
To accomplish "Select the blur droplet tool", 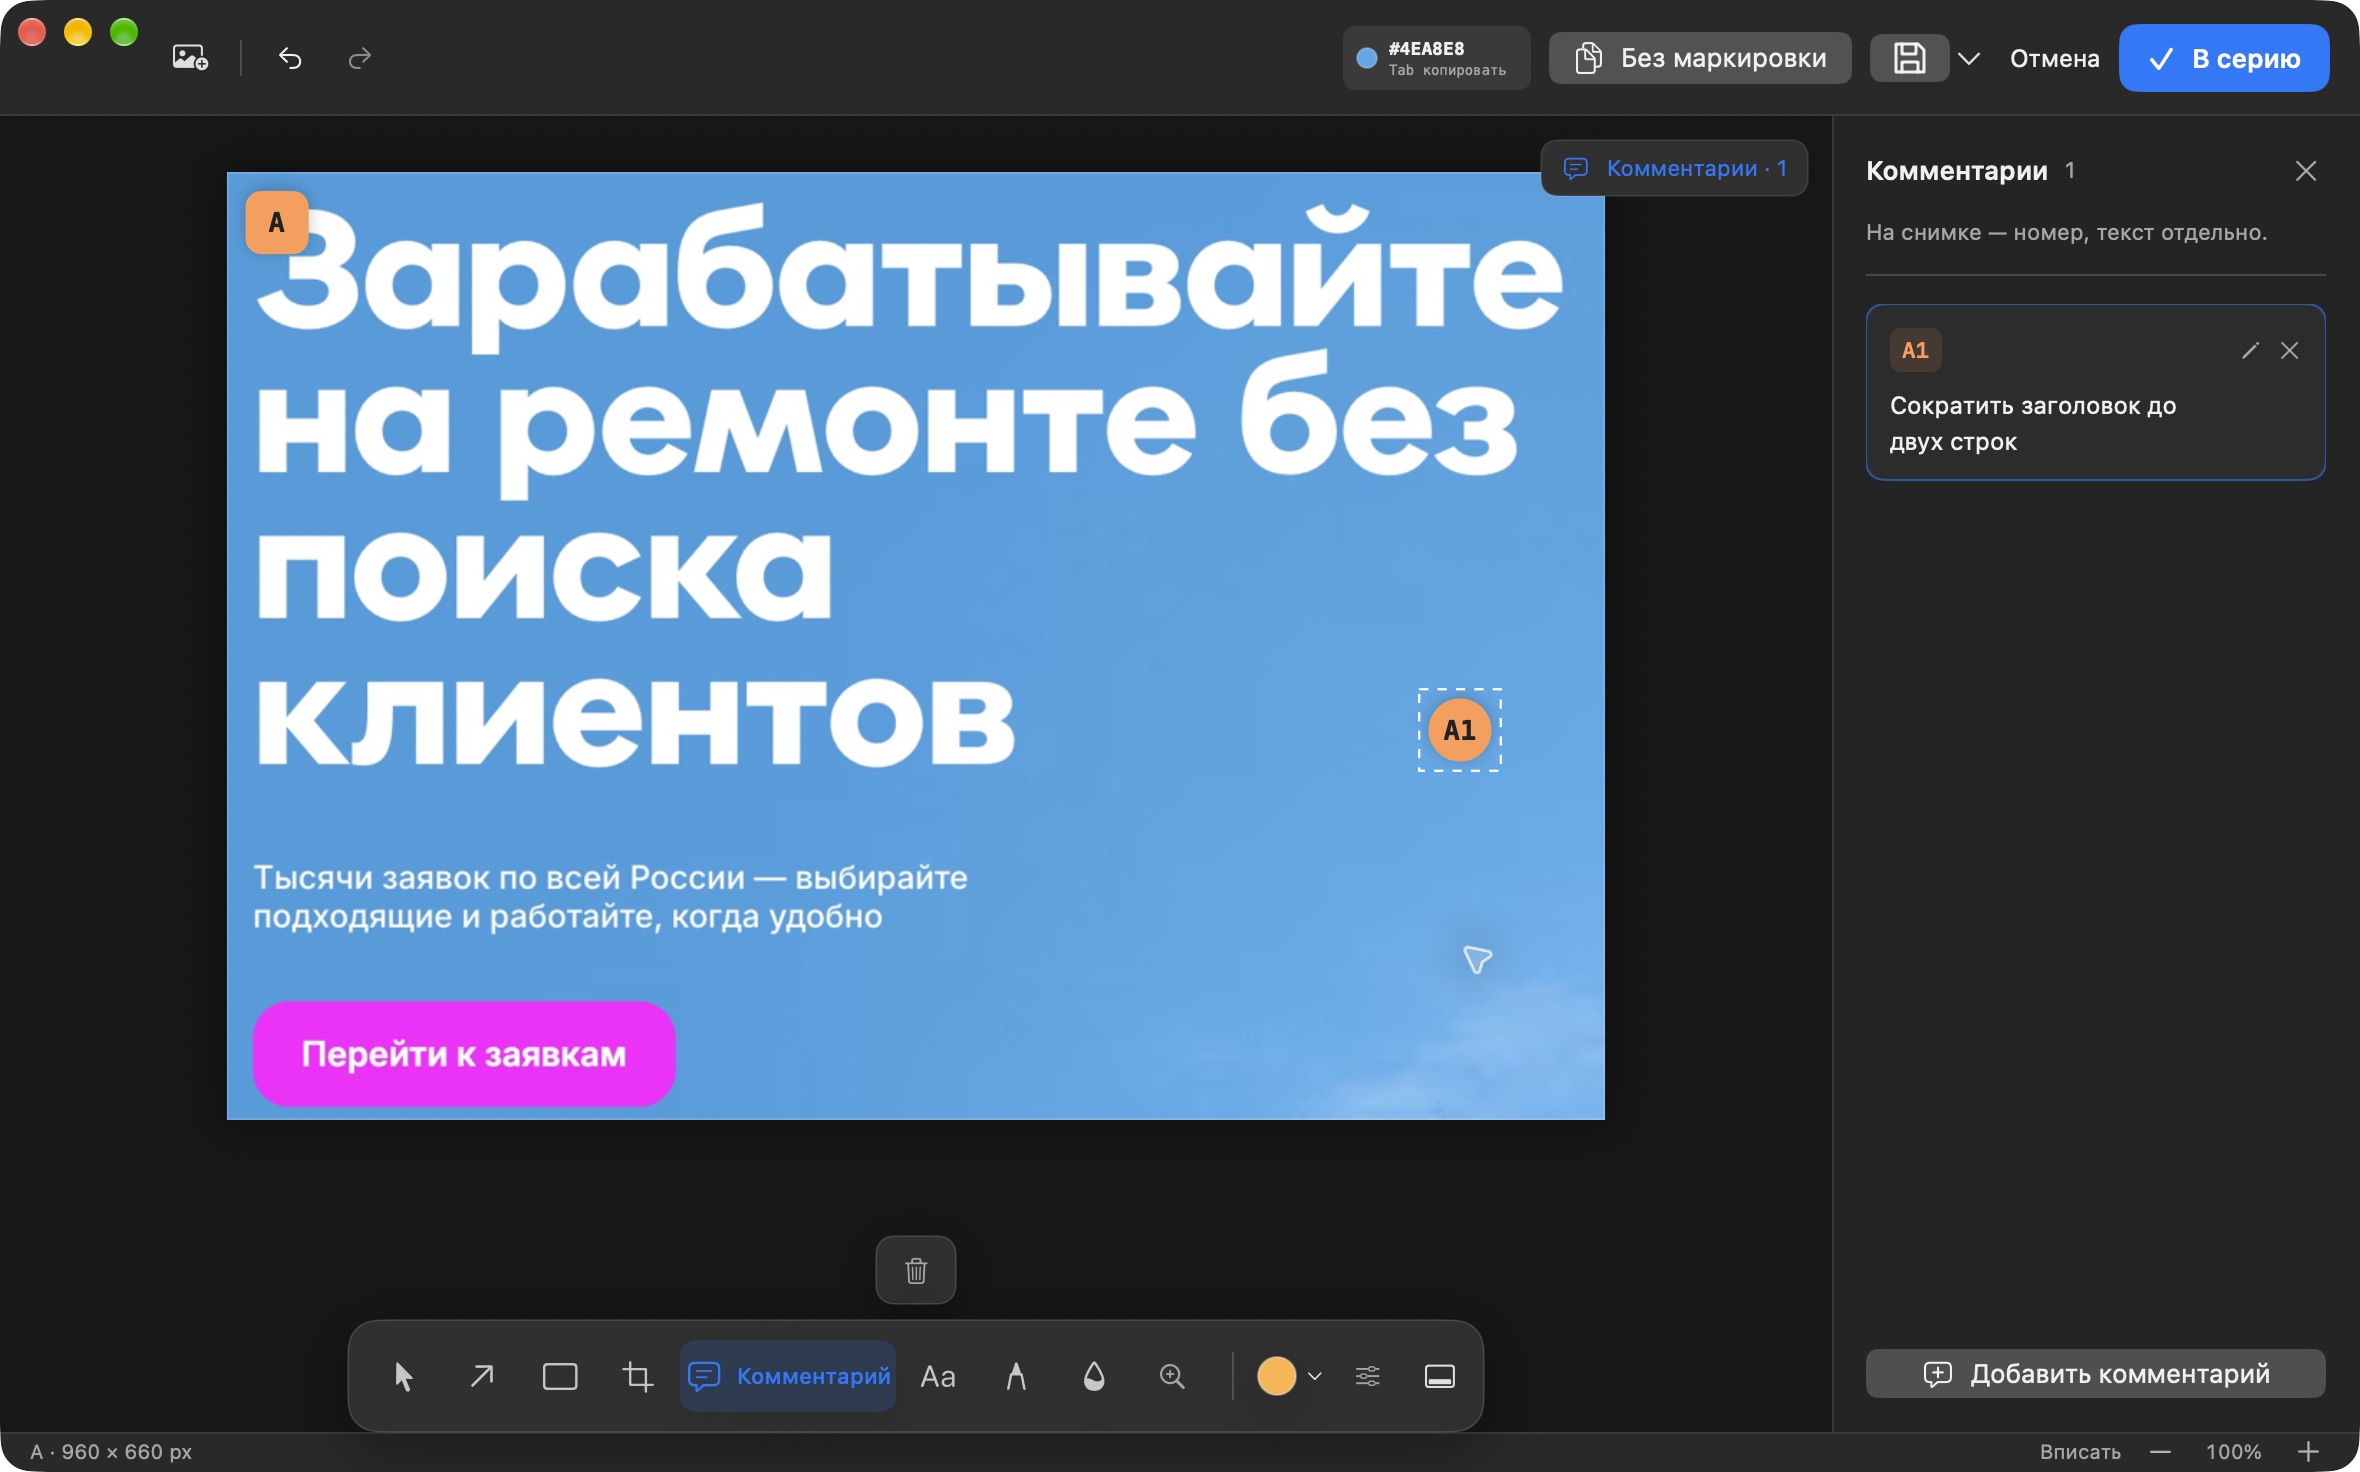I will tap(1094, 1376).
